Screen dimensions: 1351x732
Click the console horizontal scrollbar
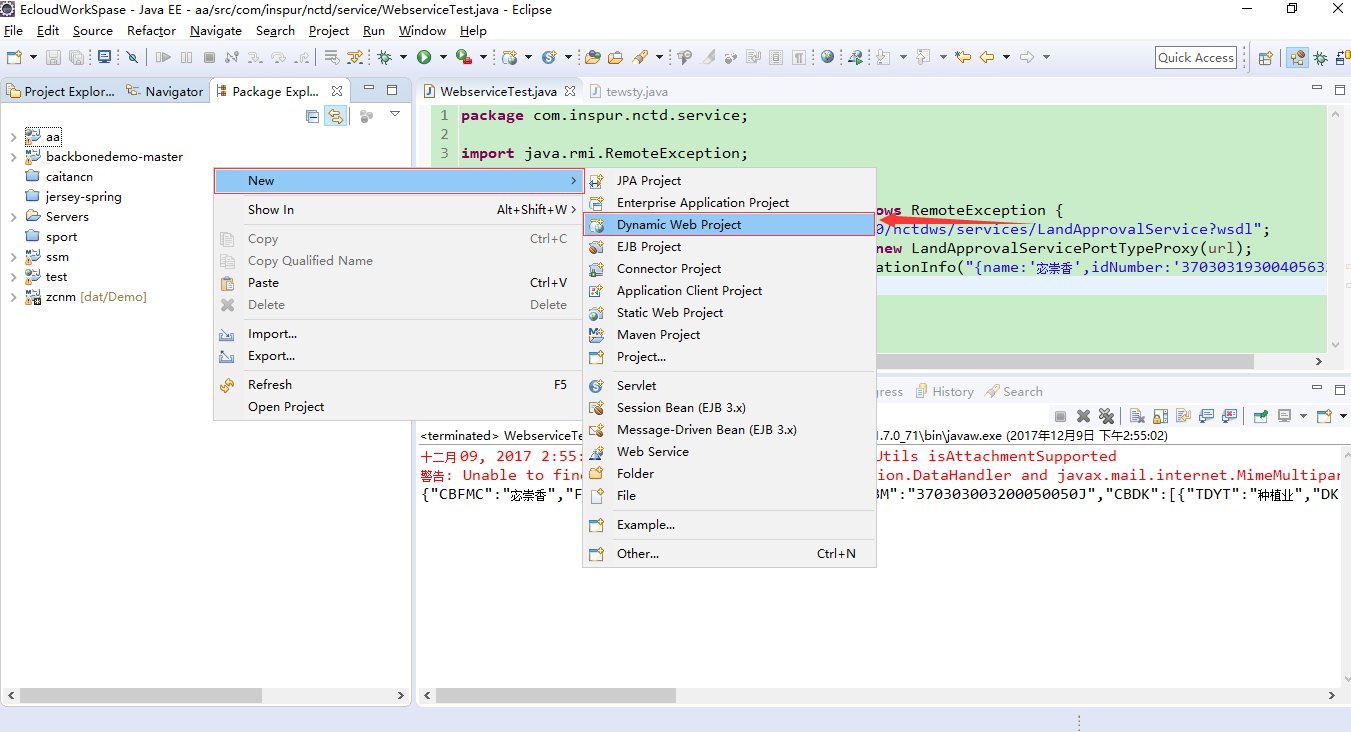tap(557, 695)
